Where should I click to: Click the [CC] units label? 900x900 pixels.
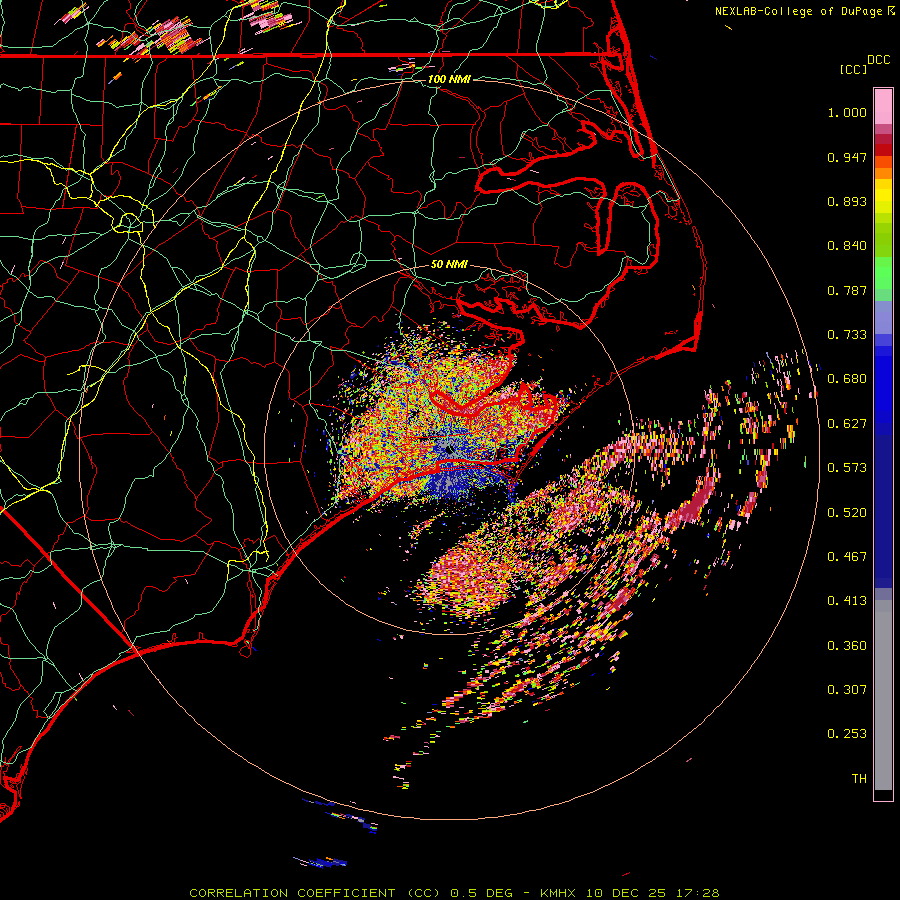pos(854,69)
